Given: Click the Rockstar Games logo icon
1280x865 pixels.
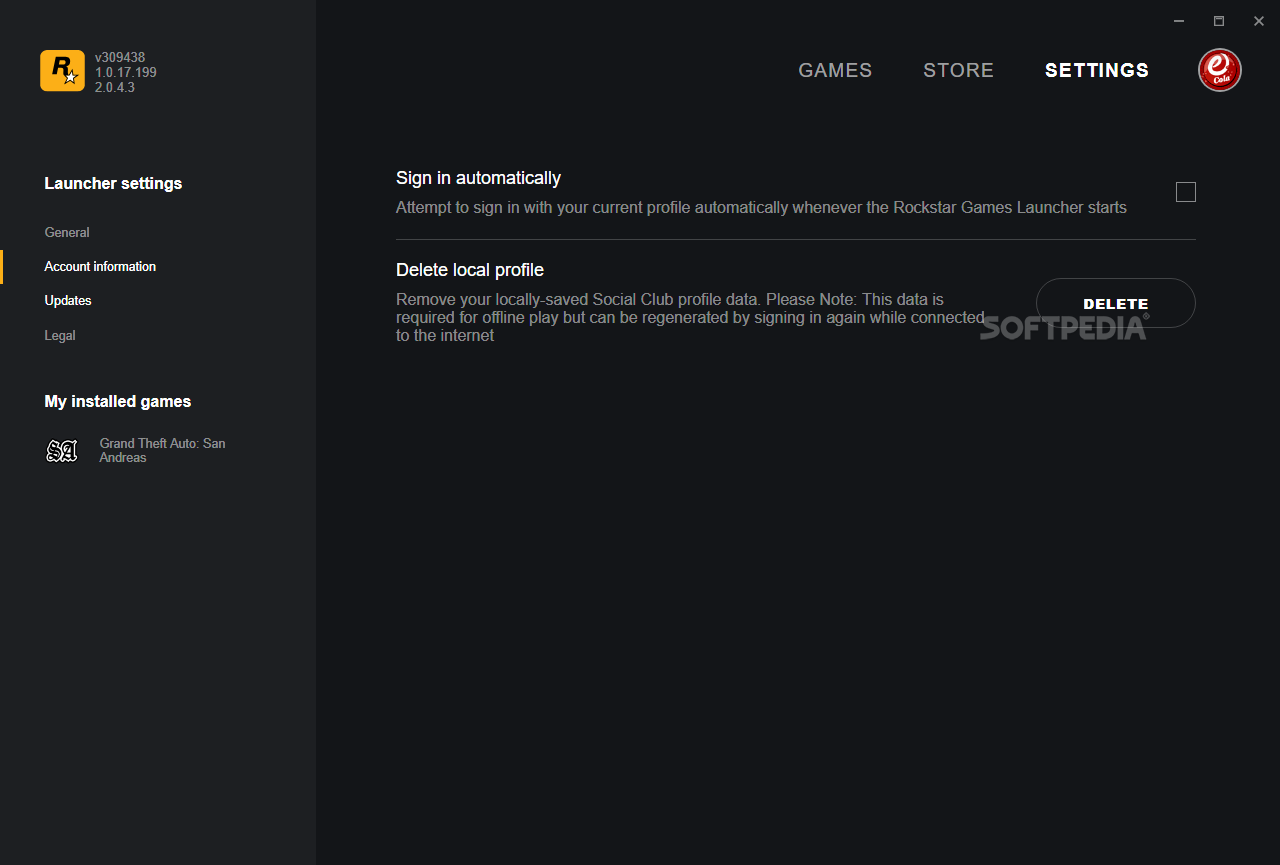Looking at the screenshot, I should point(62,71).
